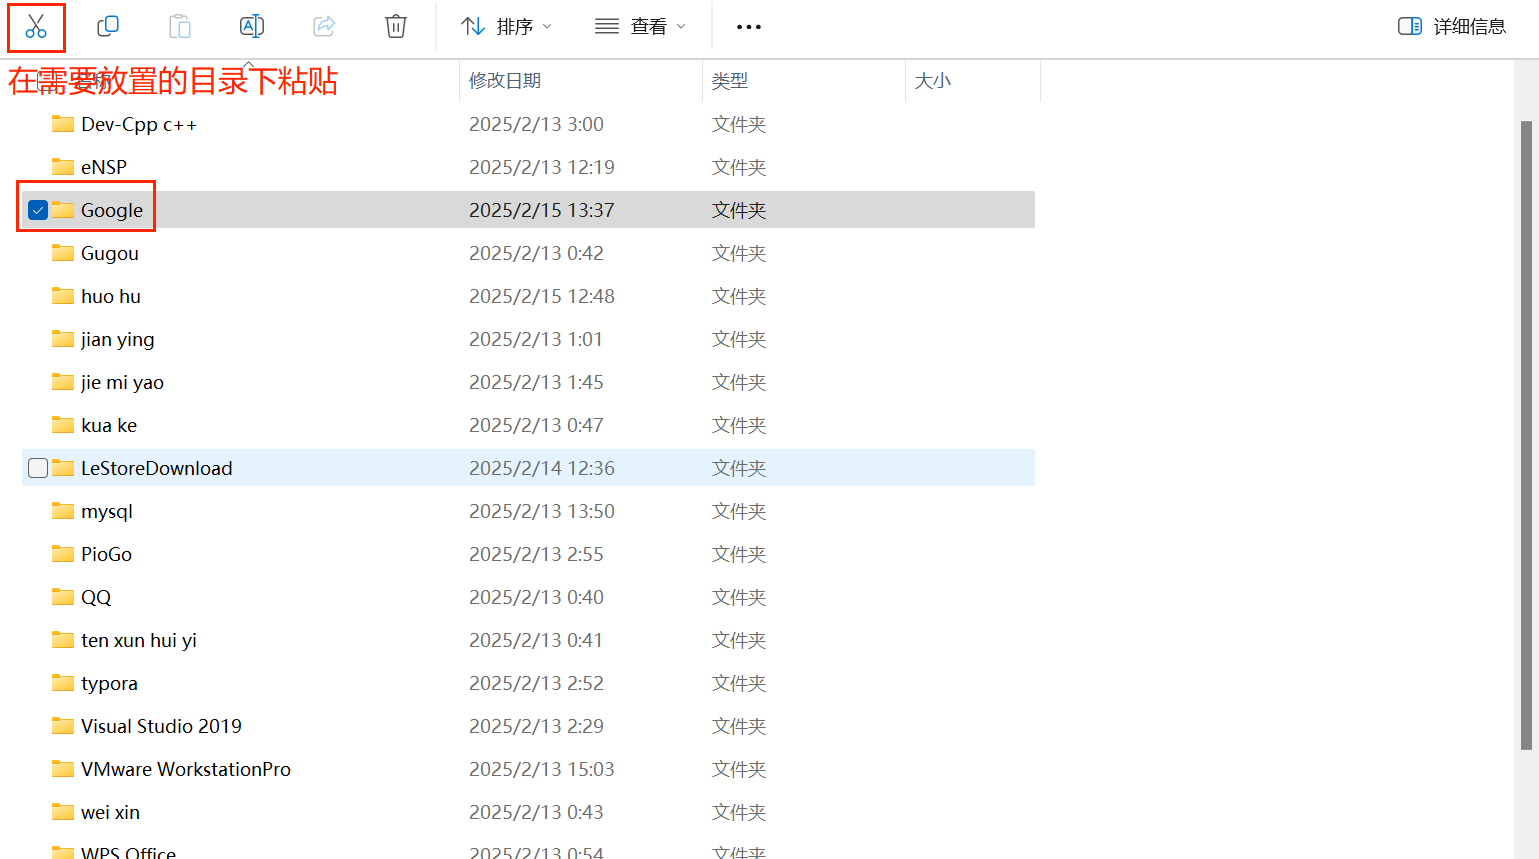
Task: Select the LeStoreDownload folder name
Action: point(157,468)
